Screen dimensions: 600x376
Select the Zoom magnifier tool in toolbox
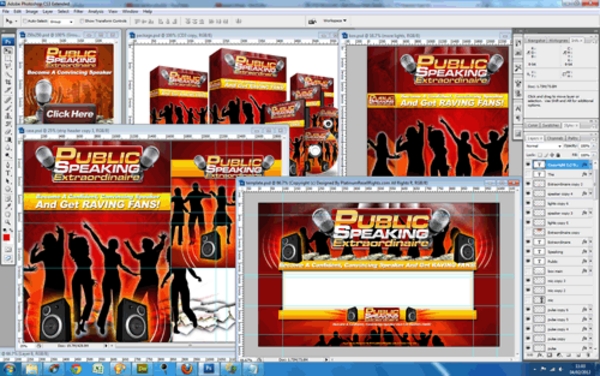8,222
